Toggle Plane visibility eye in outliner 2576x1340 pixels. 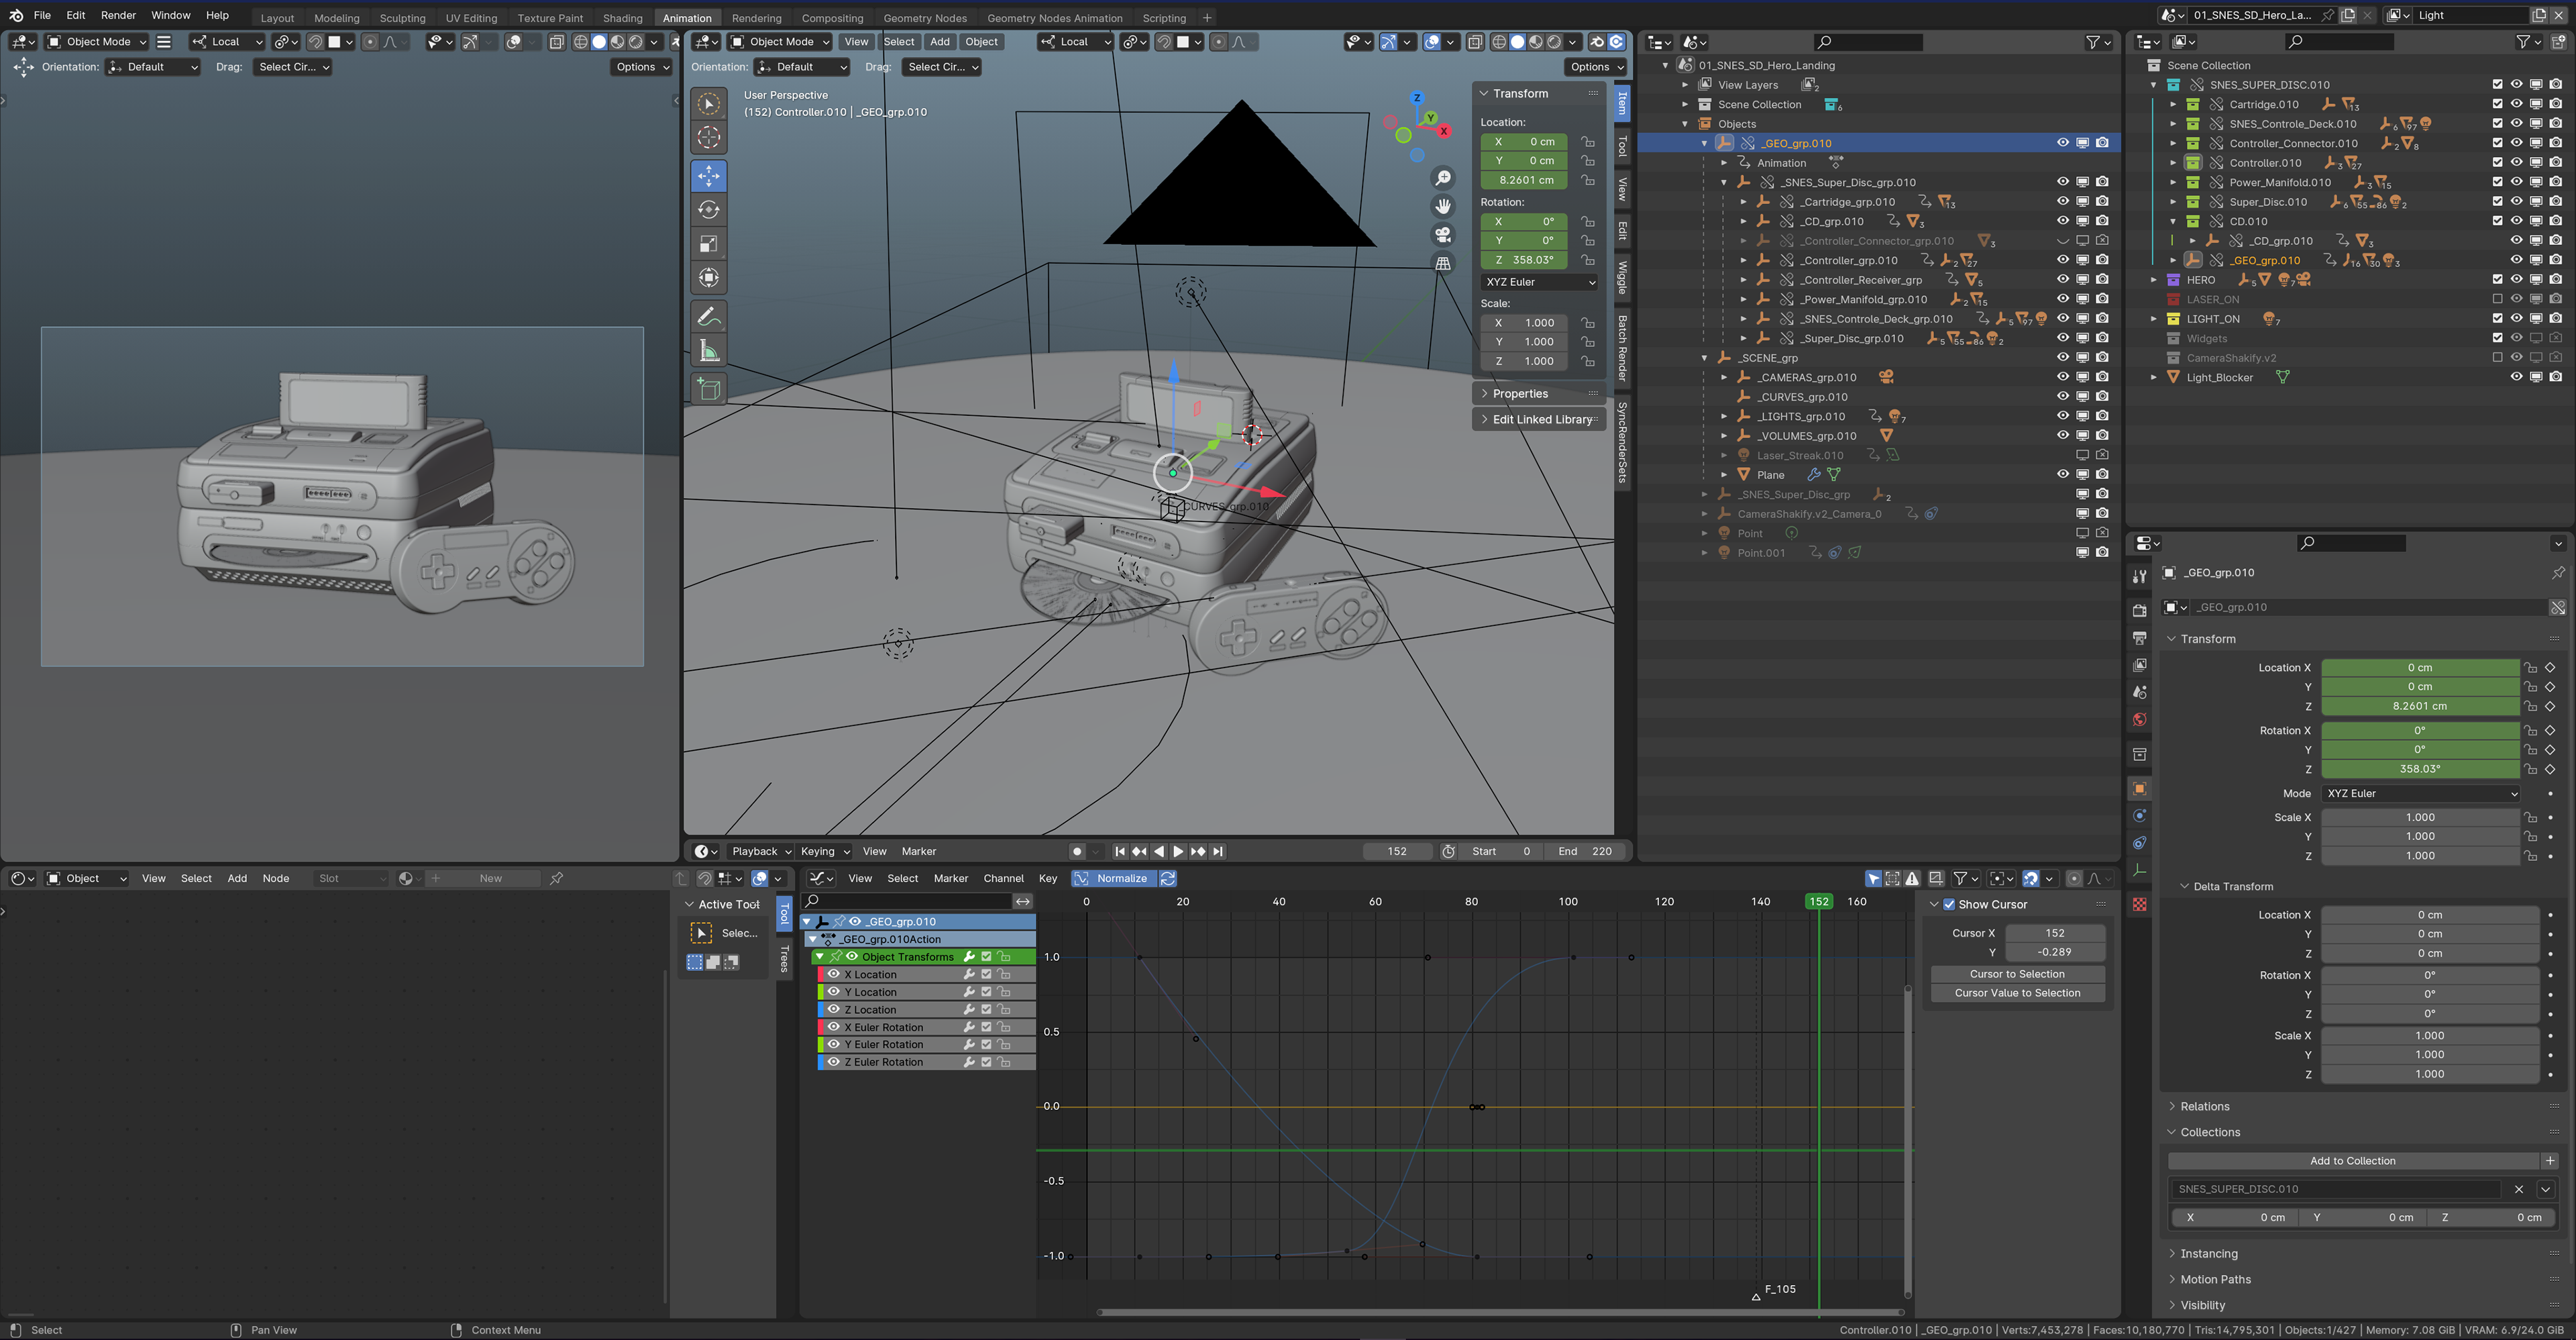point(2062,474)
